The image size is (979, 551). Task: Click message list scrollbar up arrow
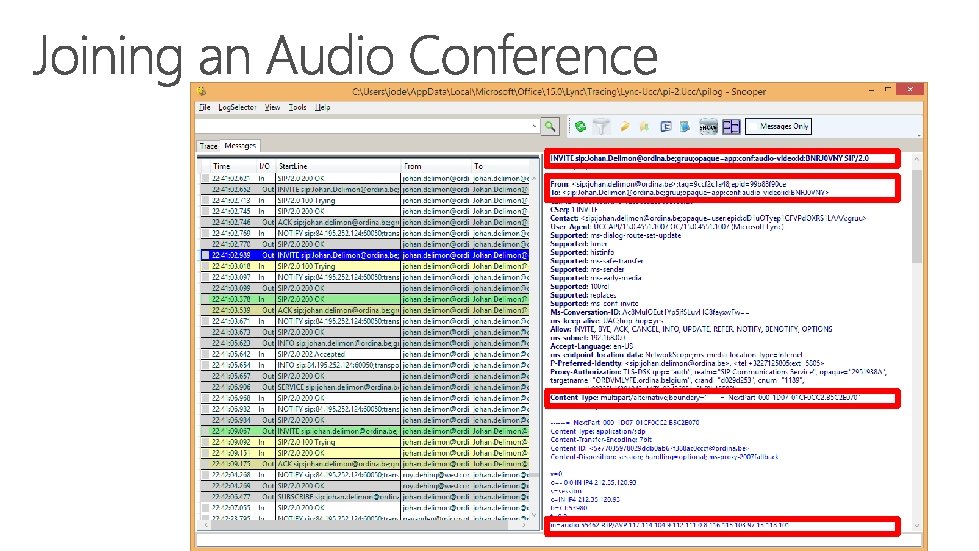coord(534,178)
